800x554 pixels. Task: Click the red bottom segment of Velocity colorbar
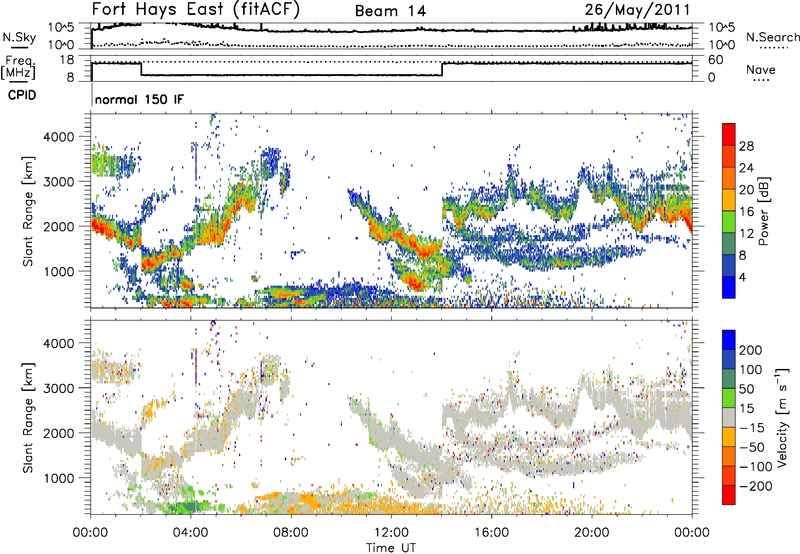click(x=729, y=495)
